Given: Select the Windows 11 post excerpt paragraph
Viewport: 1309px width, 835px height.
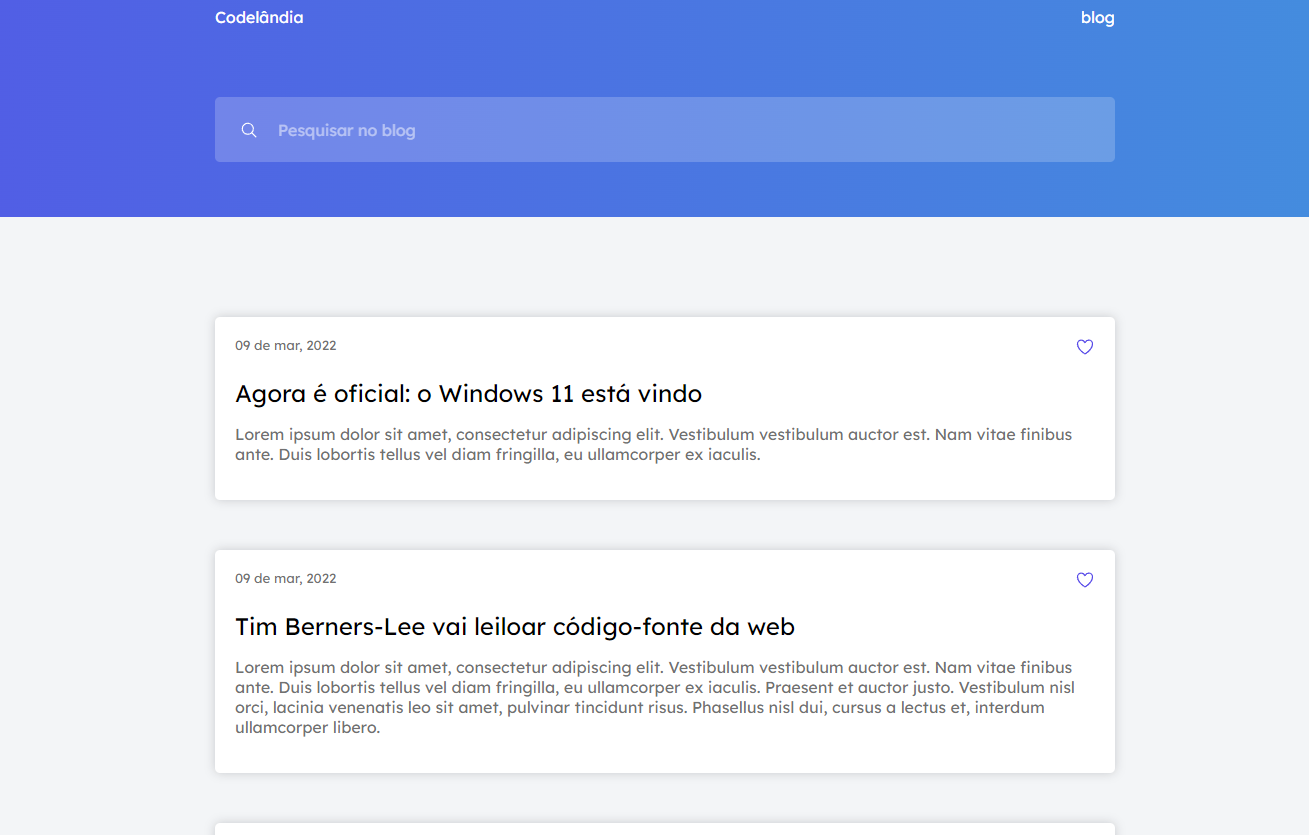Looking at the screenshot, I should [654, 445].
